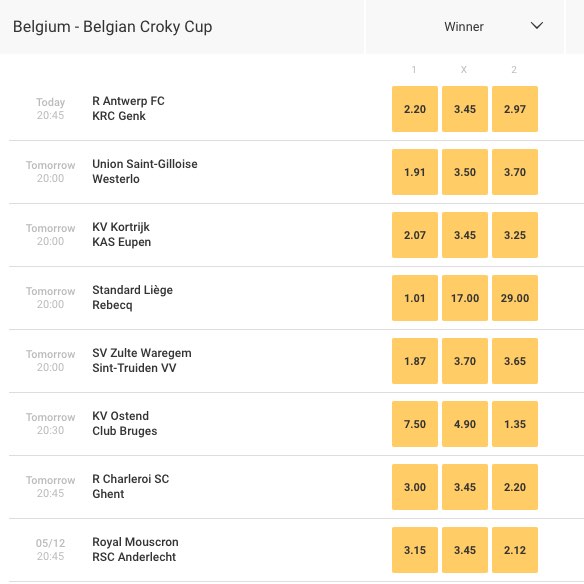Screen dimensions: 584x584
Task: Select 2.20 odds for R Antwerp FC win
Action: [x=415, y=109]
